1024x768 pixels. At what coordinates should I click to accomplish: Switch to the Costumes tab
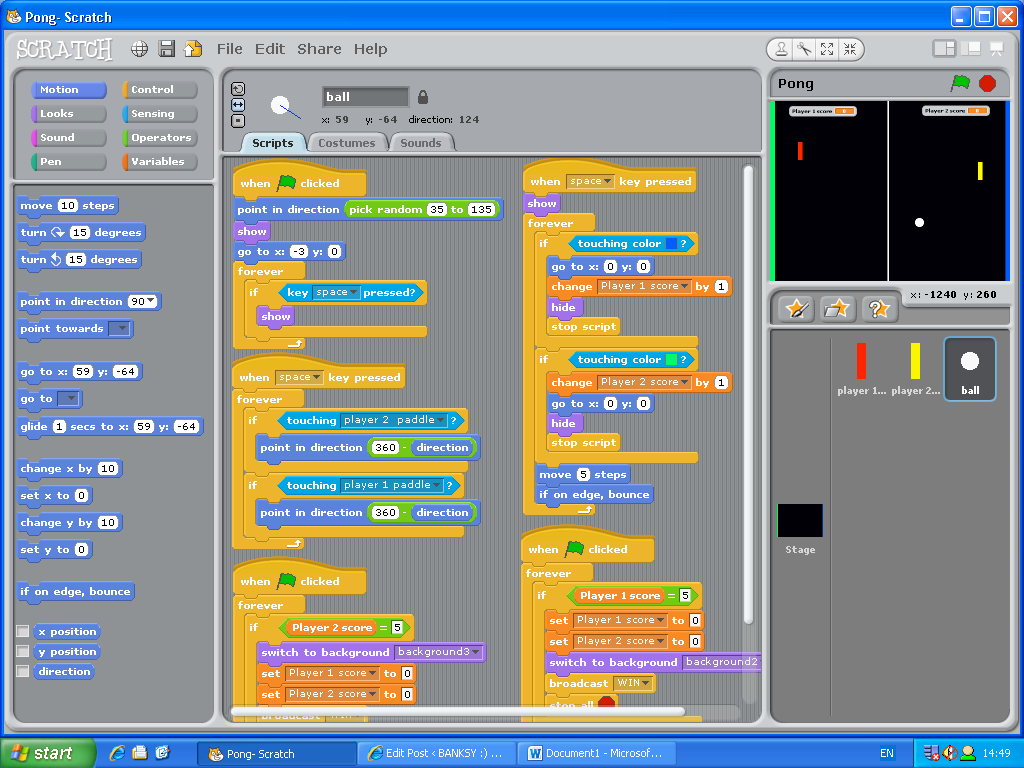(347, 142)
